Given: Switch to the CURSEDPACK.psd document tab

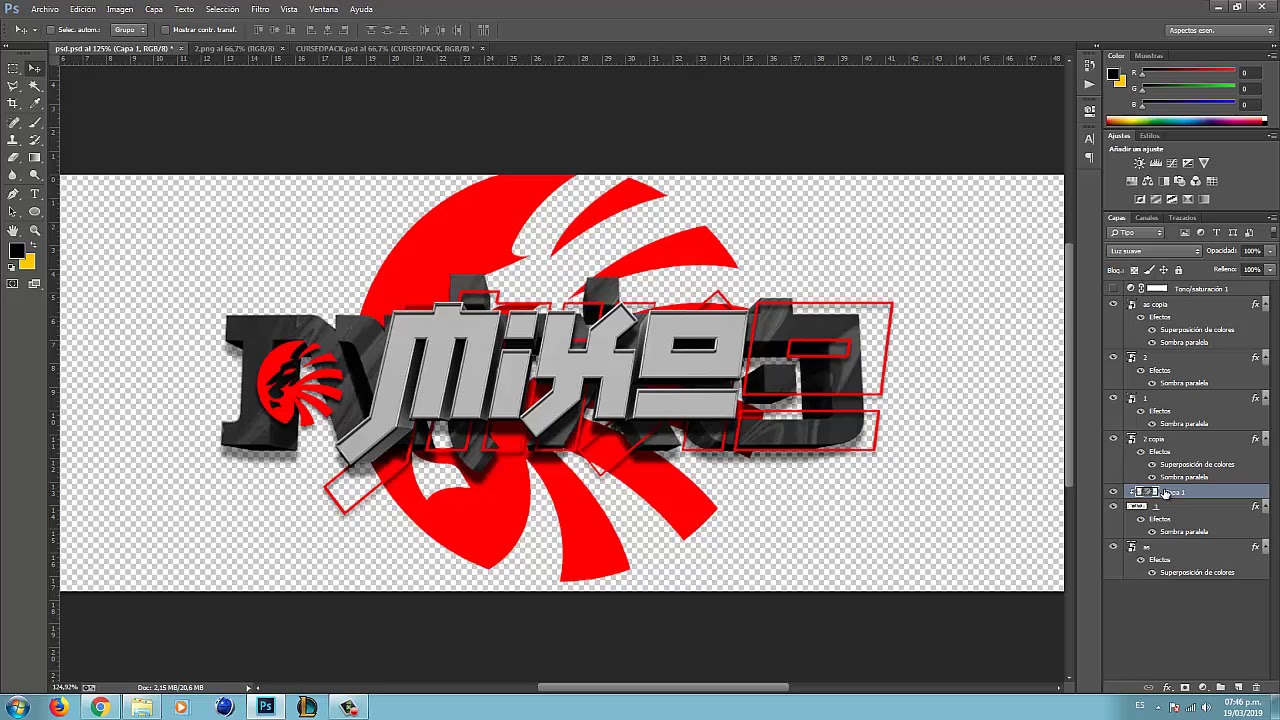Looking at the screenshot, I should [x=384, y=48].
